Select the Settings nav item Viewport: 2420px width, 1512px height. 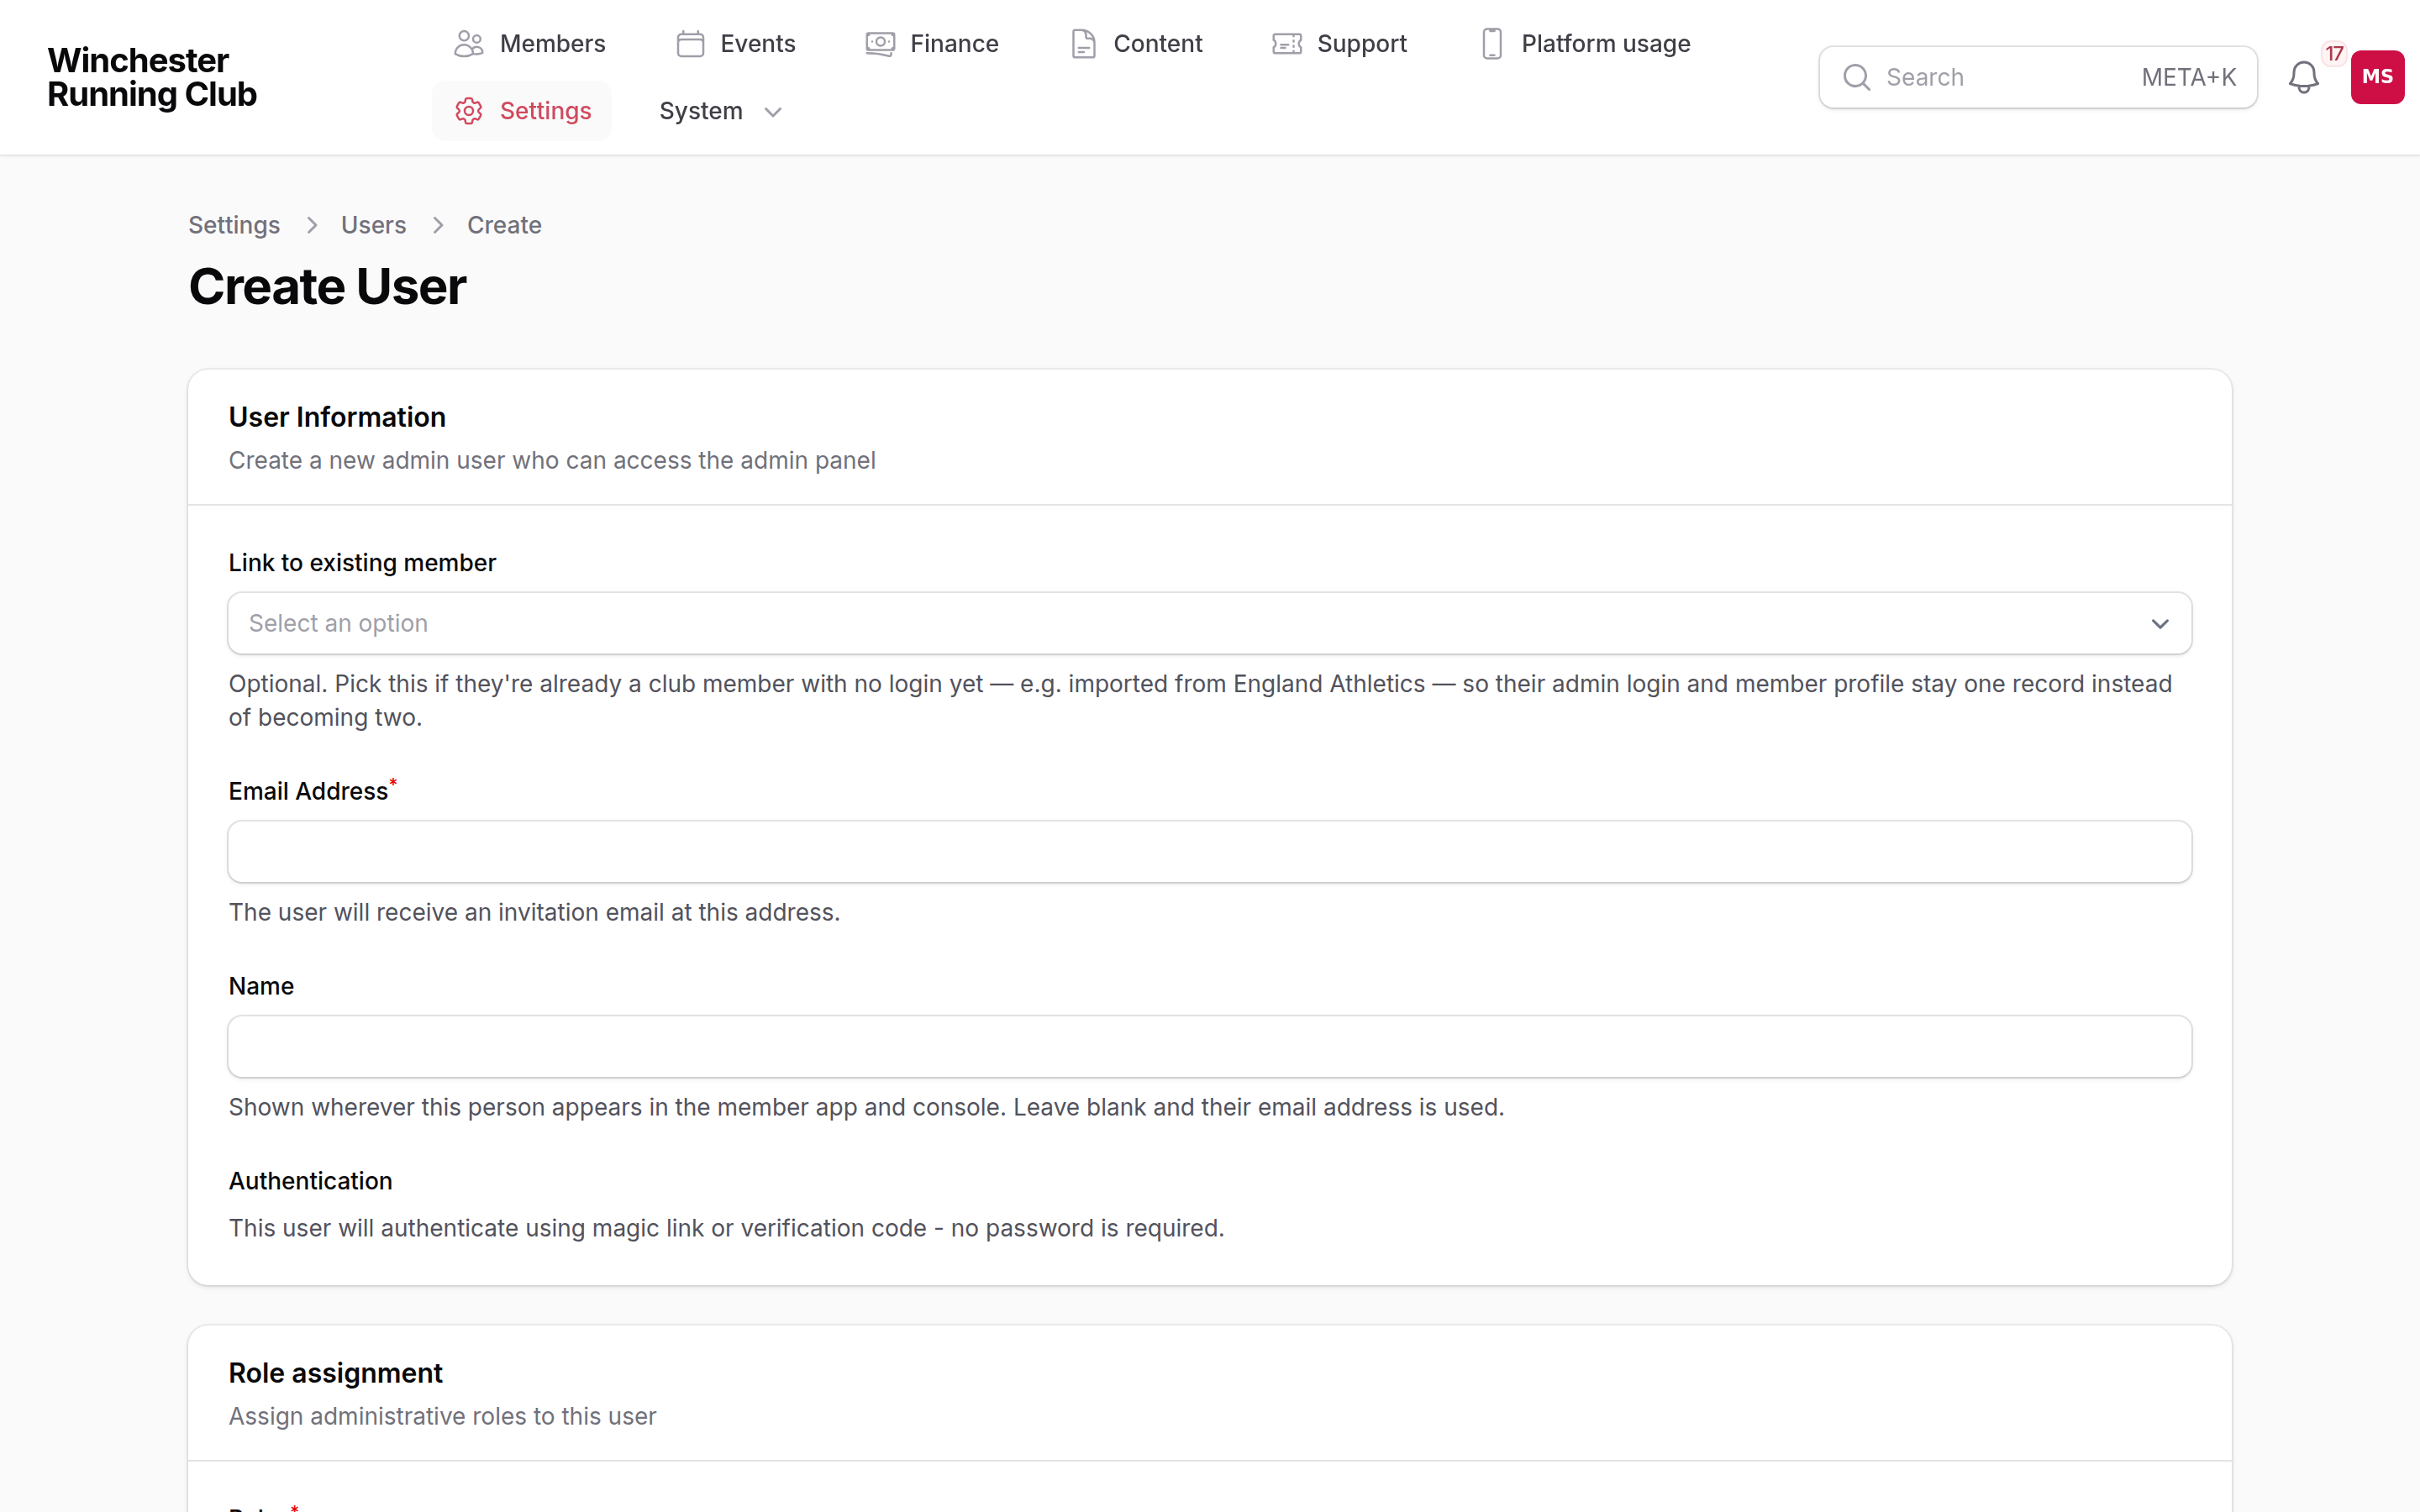[522, 111]
